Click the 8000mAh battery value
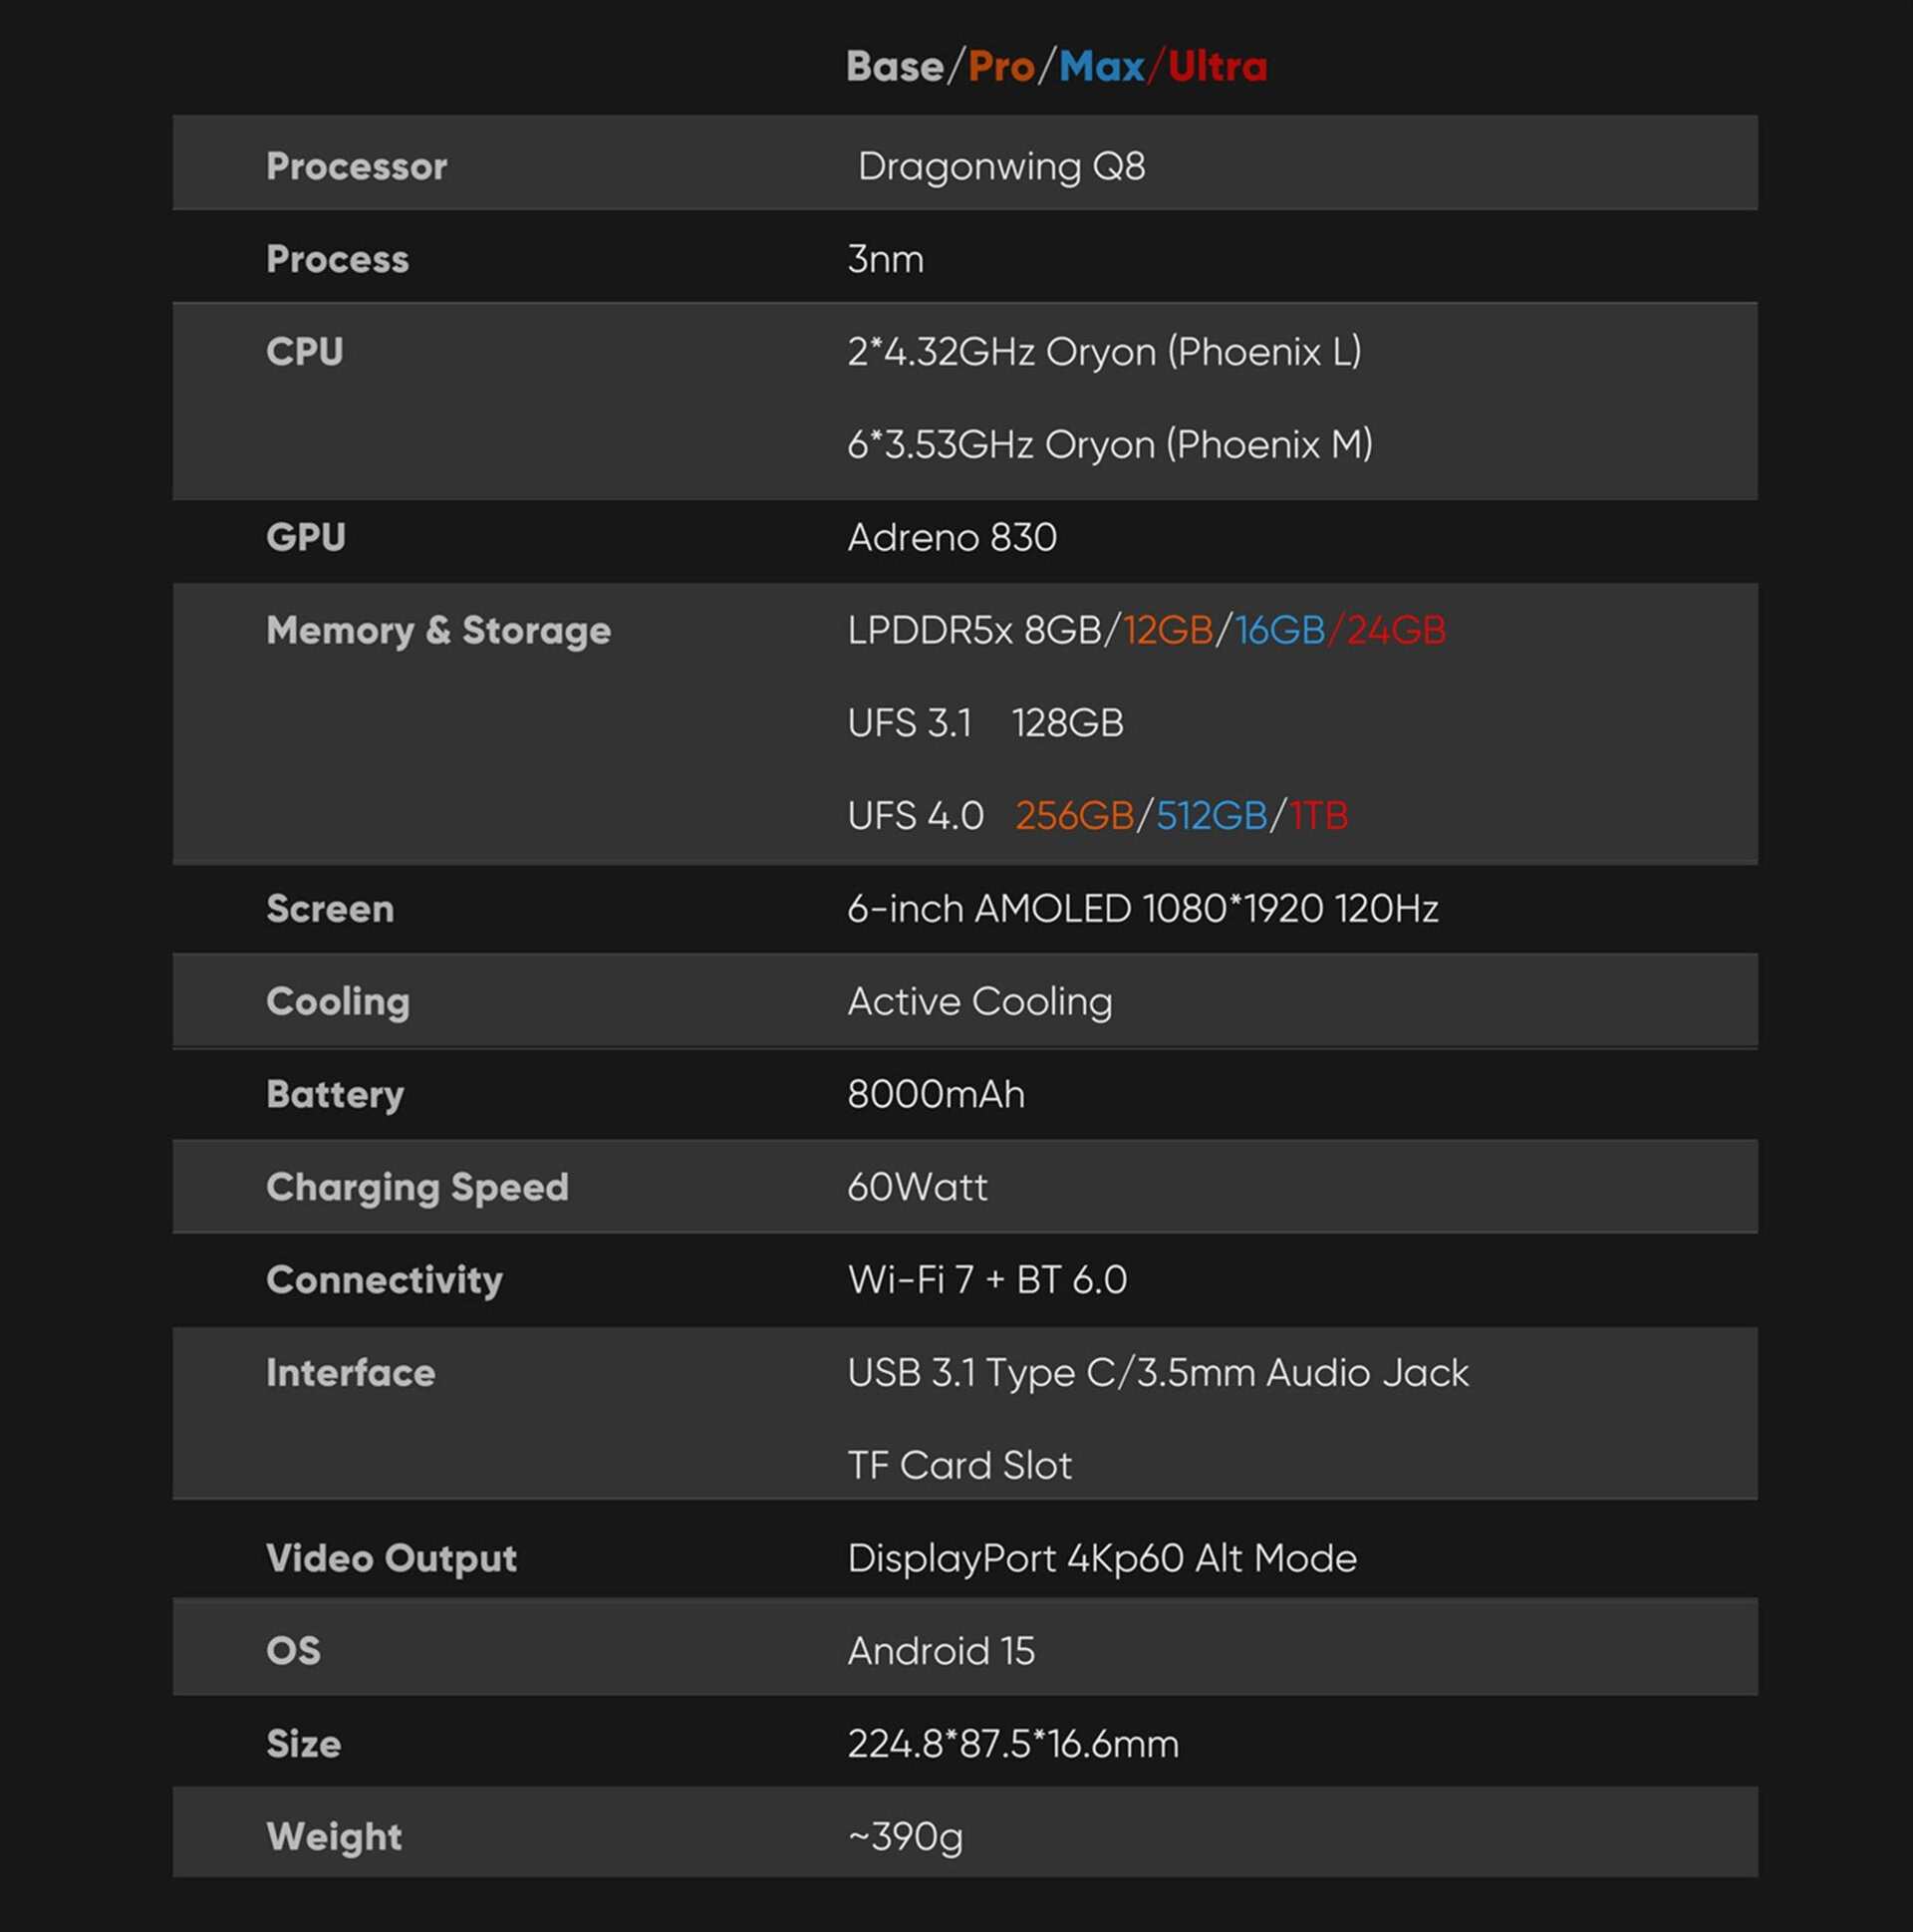Image resolution: width=1913 pixels, height=1932 pixels. (x=936, y=1095)
